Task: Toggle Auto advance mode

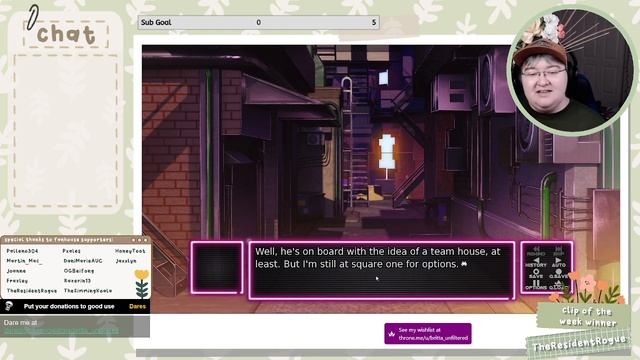Action: 558,262
